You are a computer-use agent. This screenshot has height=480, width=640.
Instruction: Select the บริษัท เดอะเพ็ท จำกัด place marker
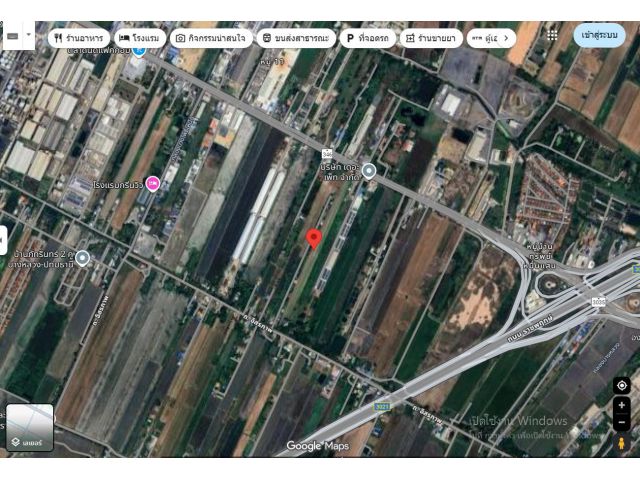[x=368, y=171]
